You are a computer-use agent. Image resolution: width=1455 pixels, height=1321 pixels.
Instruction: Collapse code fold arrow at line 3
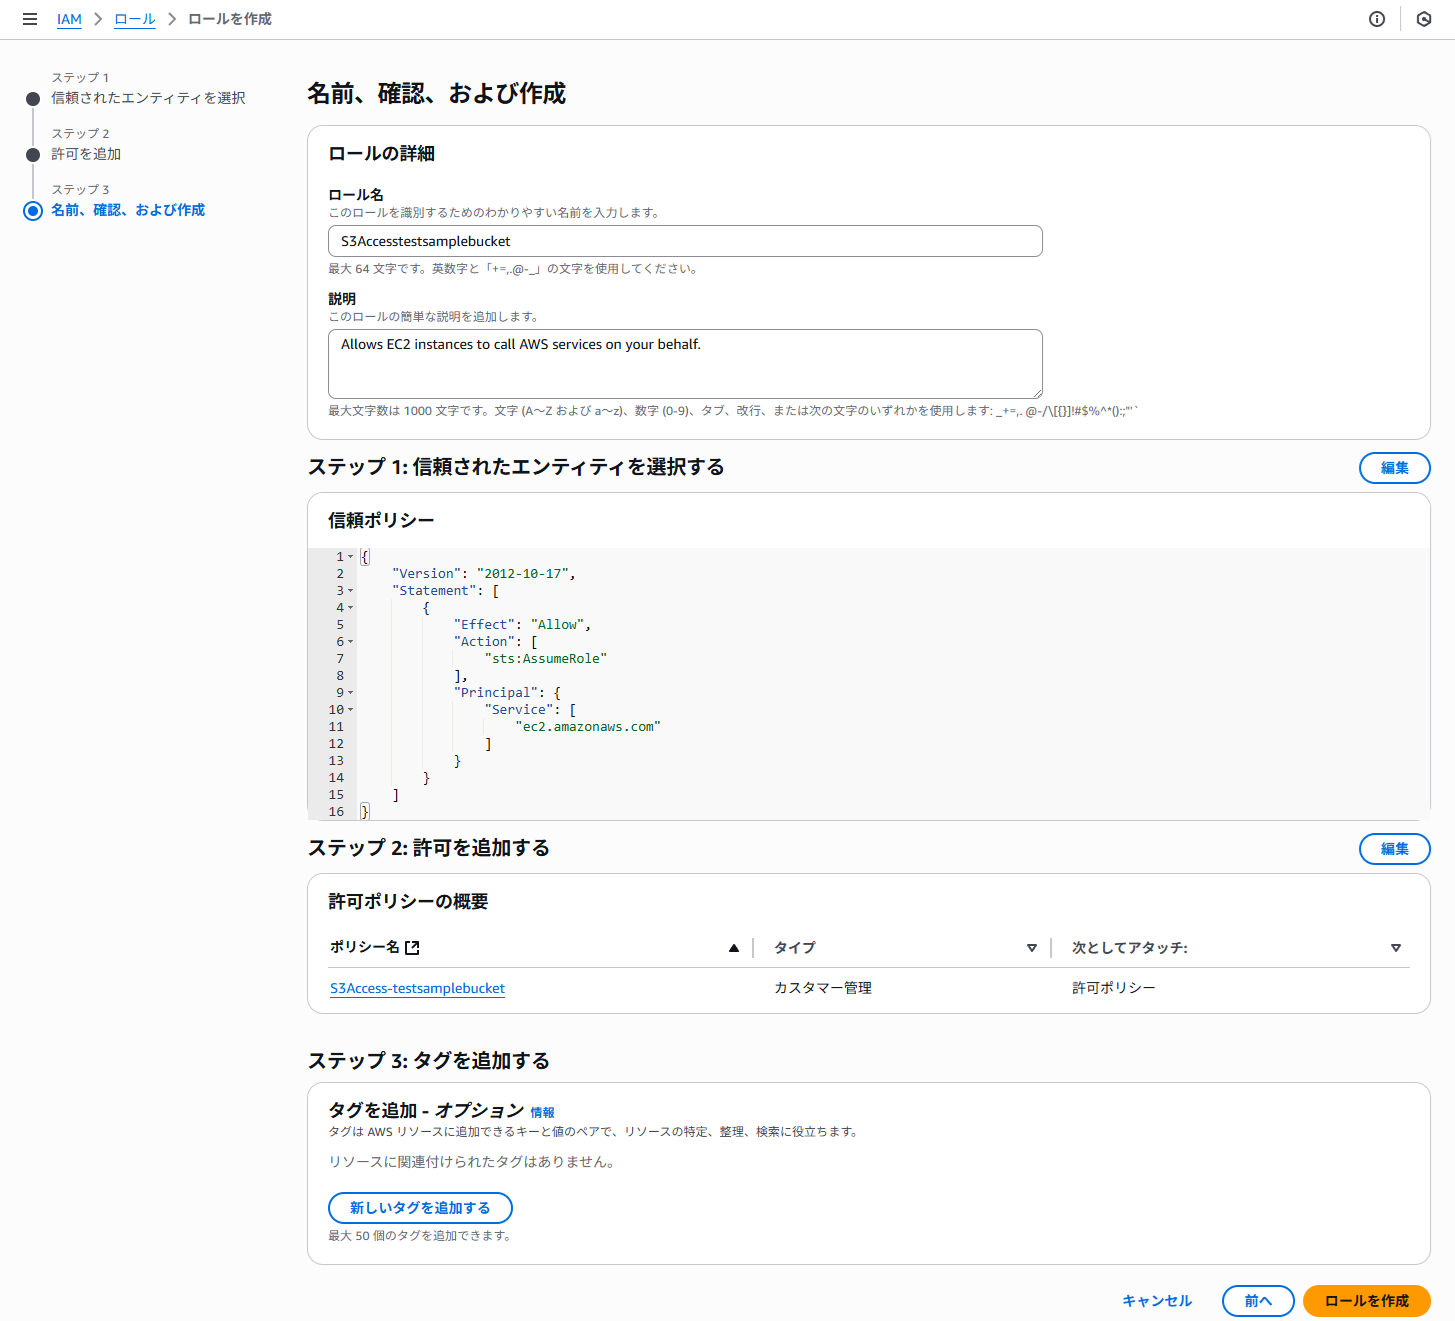pyautogui.click(x=351, y=591)
